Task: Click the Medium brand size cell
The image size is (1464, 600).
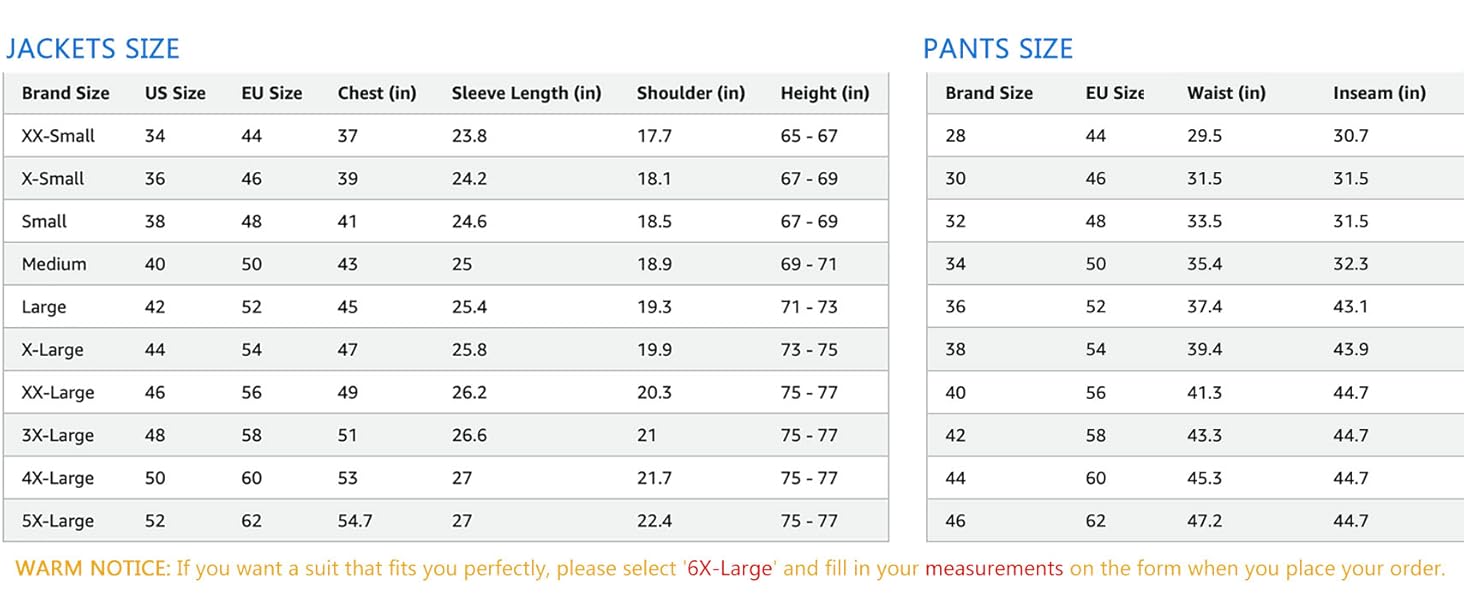Action: click(x=54, y=264)
